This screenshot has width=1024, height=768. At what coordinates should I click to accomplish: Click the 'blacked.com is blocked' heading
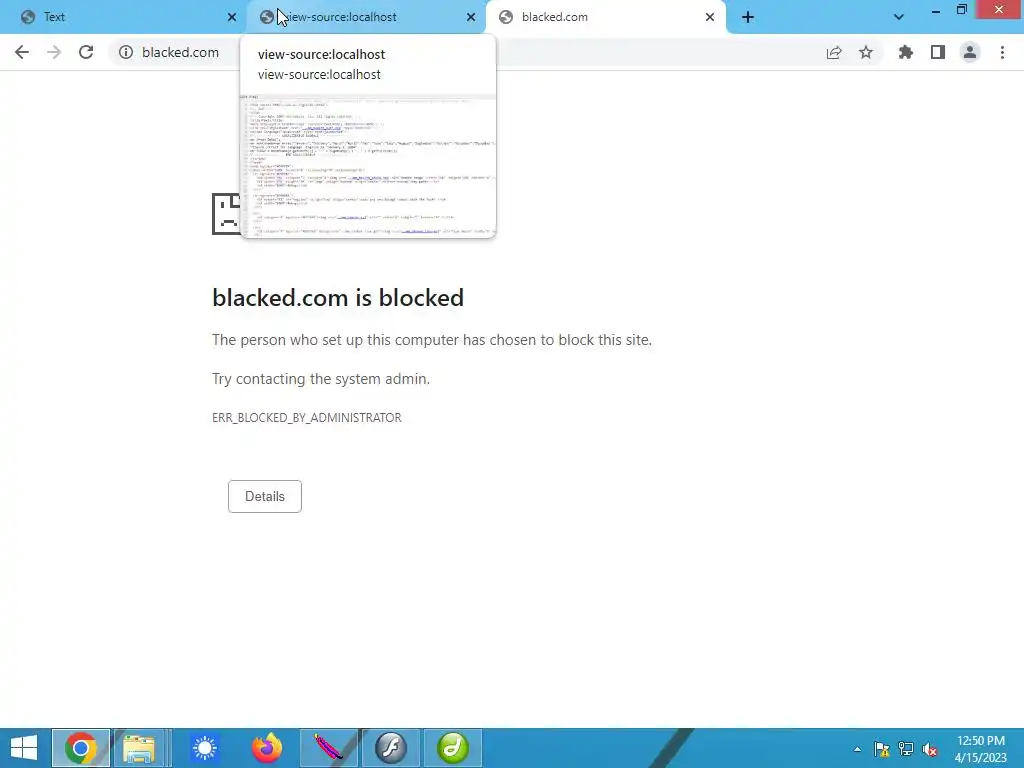click(x=338, y=298)
